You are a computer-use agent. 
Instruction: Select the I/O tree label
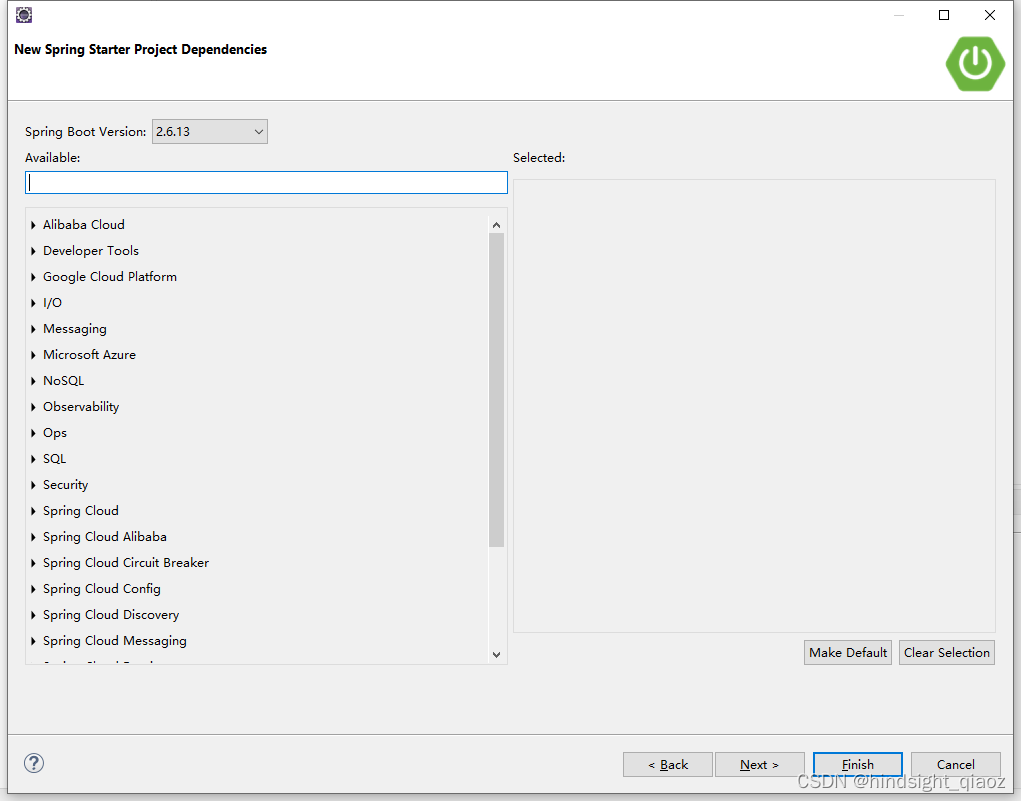(x=52, y=303)
